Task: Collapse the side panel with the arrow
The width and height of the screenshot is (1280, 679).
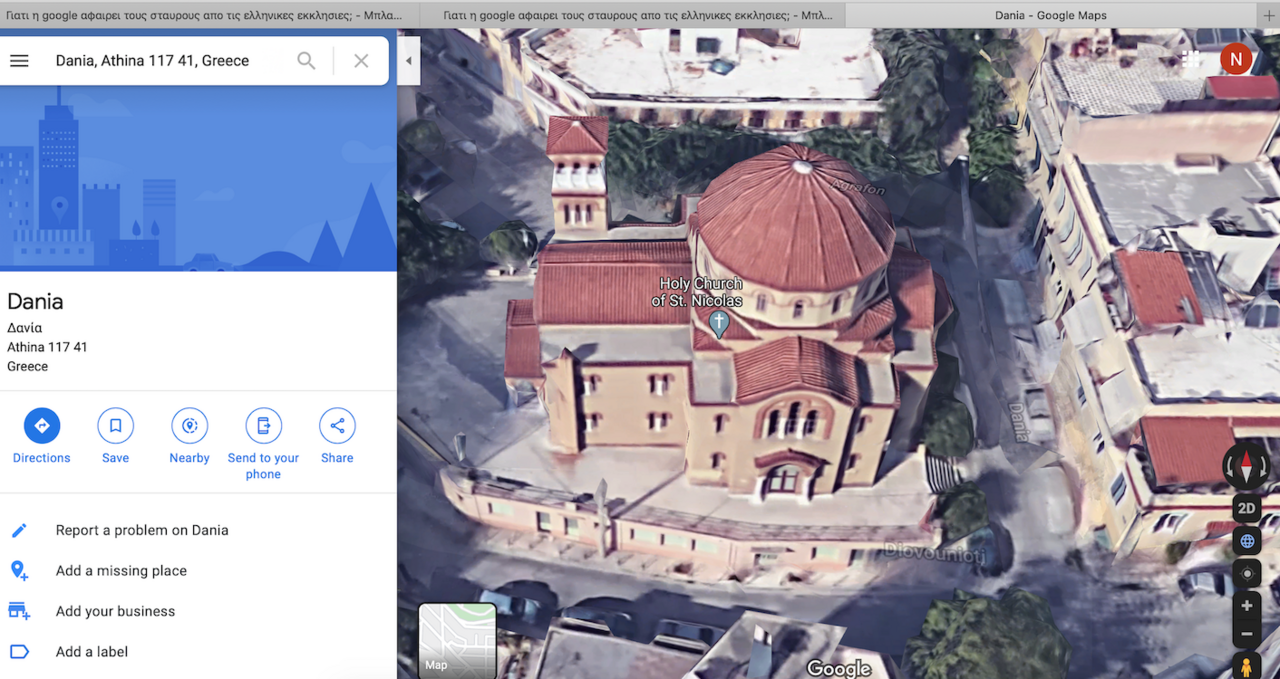Action: click(408, 61)
